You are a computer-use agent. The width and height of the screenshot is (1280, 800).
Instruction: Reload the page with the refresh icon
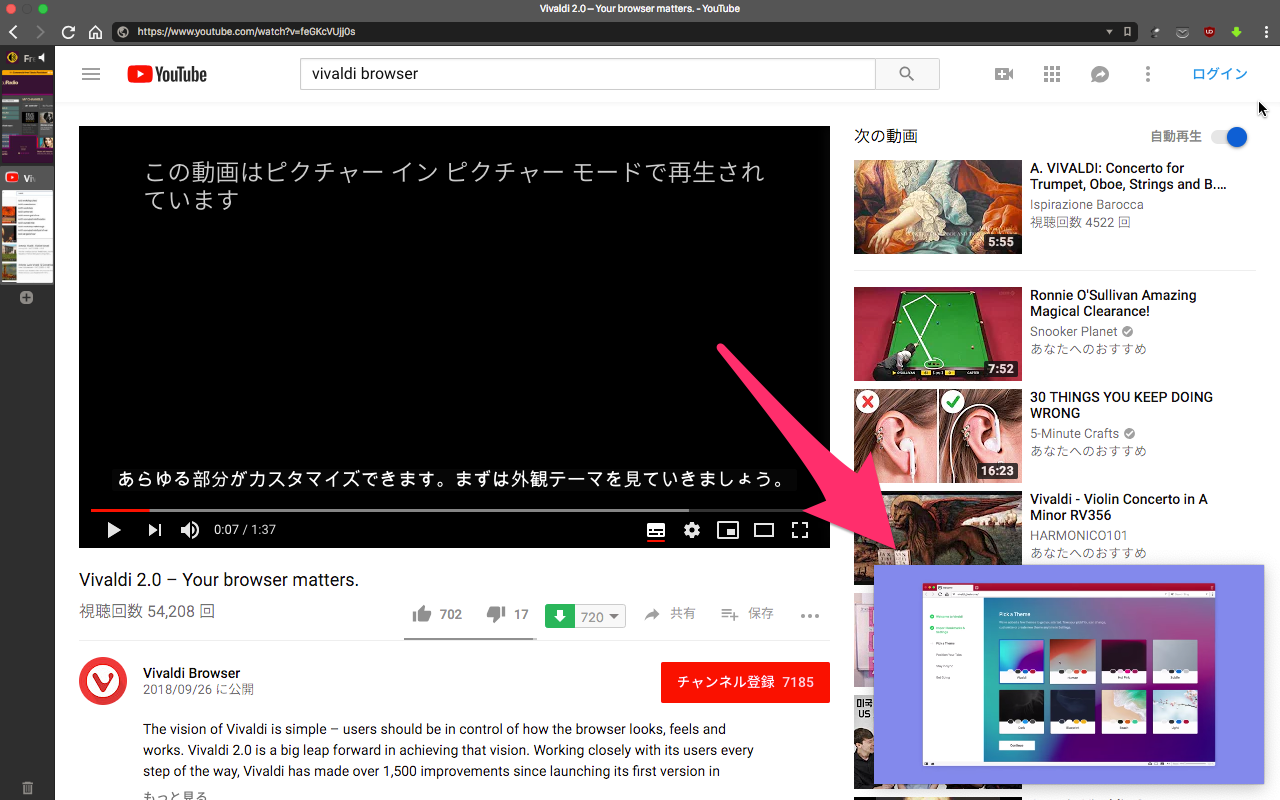68,32
